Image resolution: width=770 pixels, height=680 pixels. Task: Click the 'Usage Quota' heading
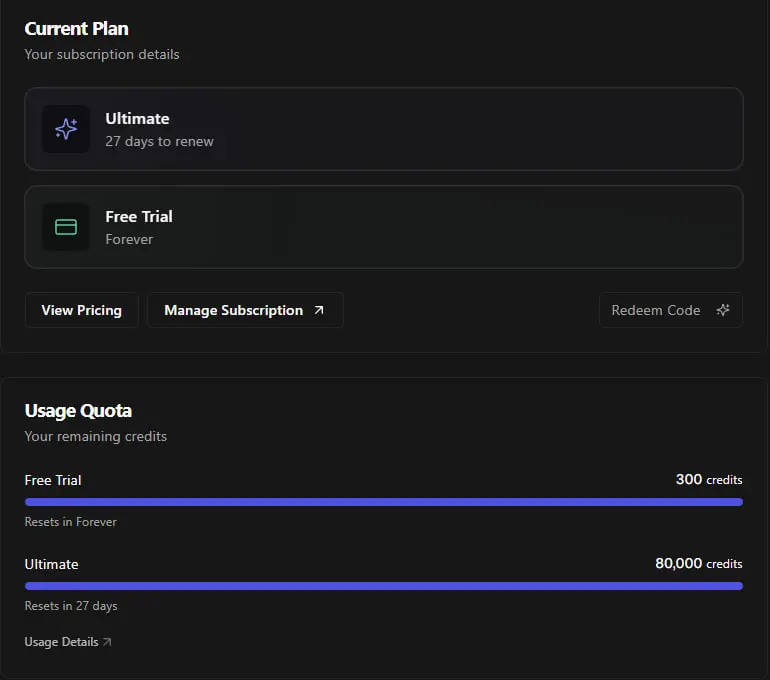(x=78, y=410)
